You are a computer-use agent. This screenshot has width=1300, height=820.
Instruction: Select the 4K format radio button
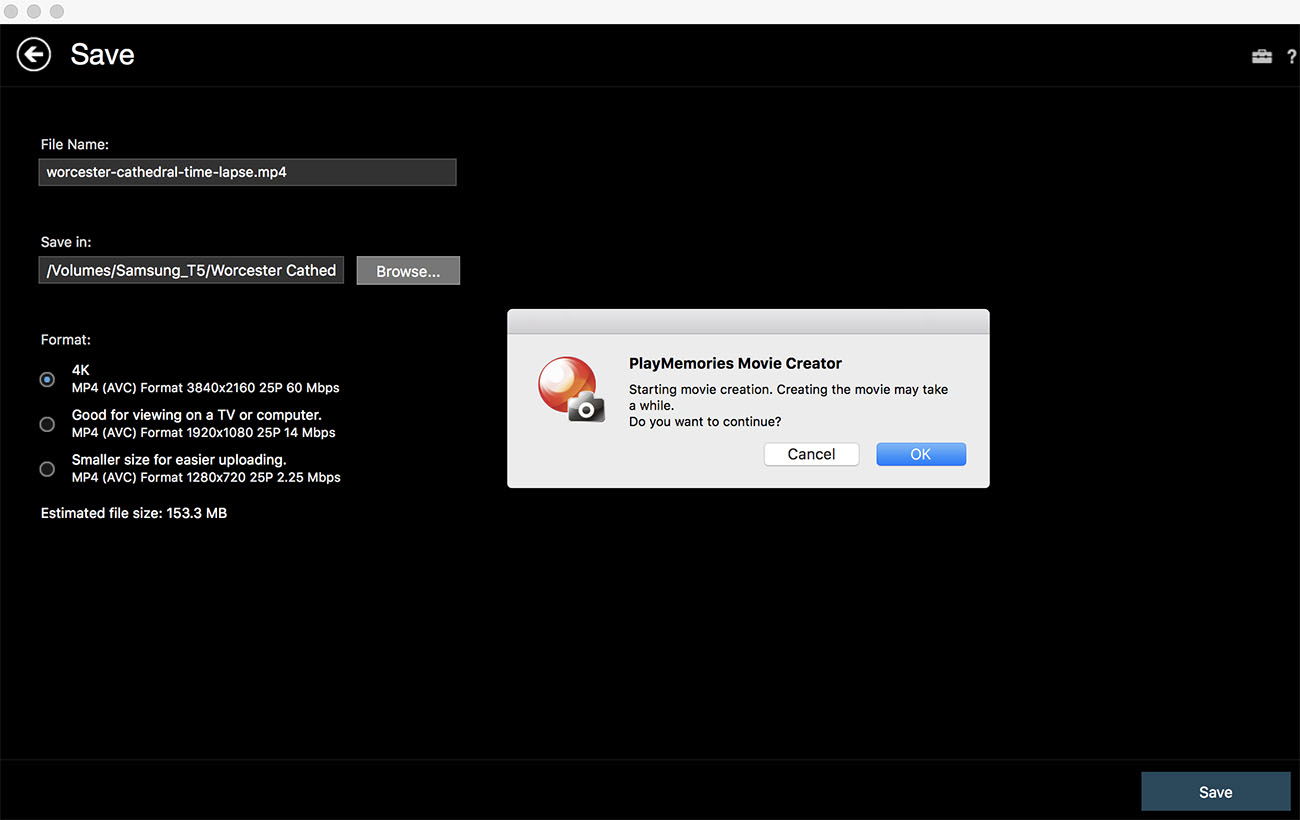pyautogui.click(x=47, y=379)
